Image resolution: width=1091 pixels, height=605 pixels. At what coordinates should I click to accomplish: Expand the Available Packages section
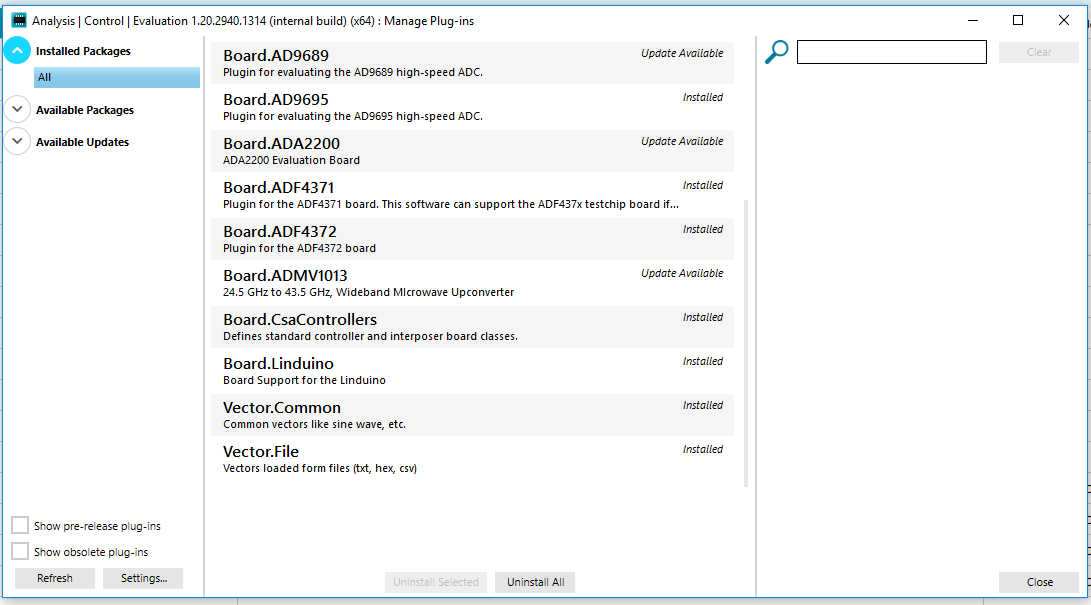pos(17,109)
